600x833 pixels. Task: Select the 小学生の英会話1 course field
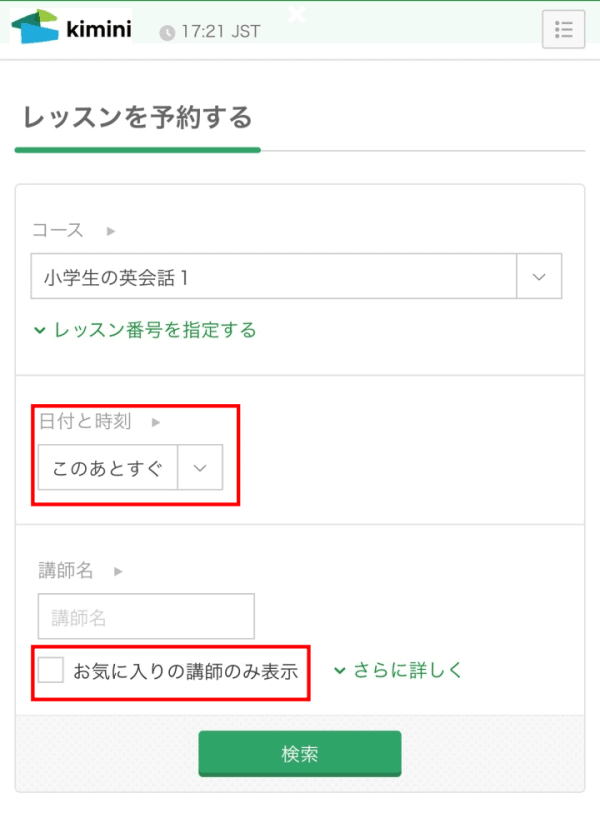click(280, 276)
